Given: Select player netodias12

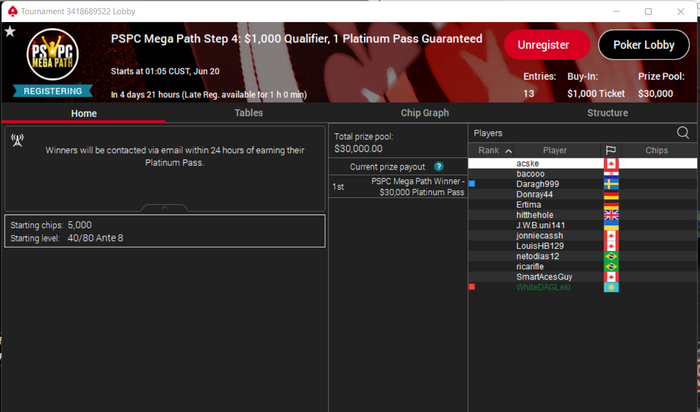Looking at the screenshot, I should [x=538, y=256].
